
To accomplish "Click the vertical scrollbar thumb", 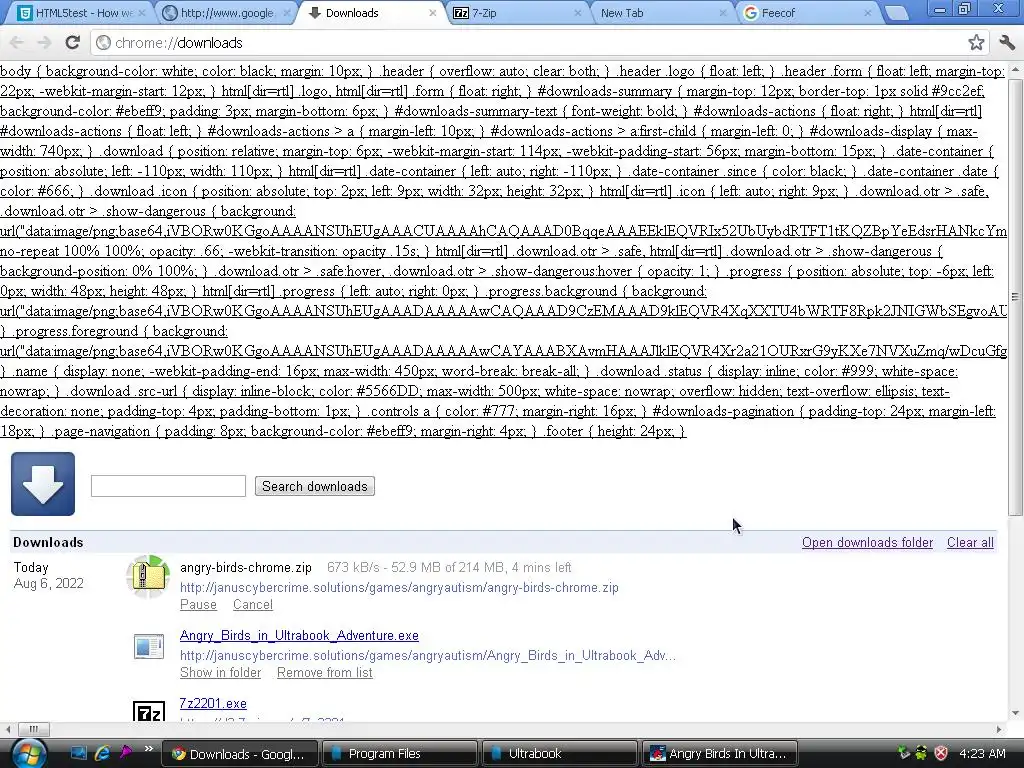I will (1015, 296).
